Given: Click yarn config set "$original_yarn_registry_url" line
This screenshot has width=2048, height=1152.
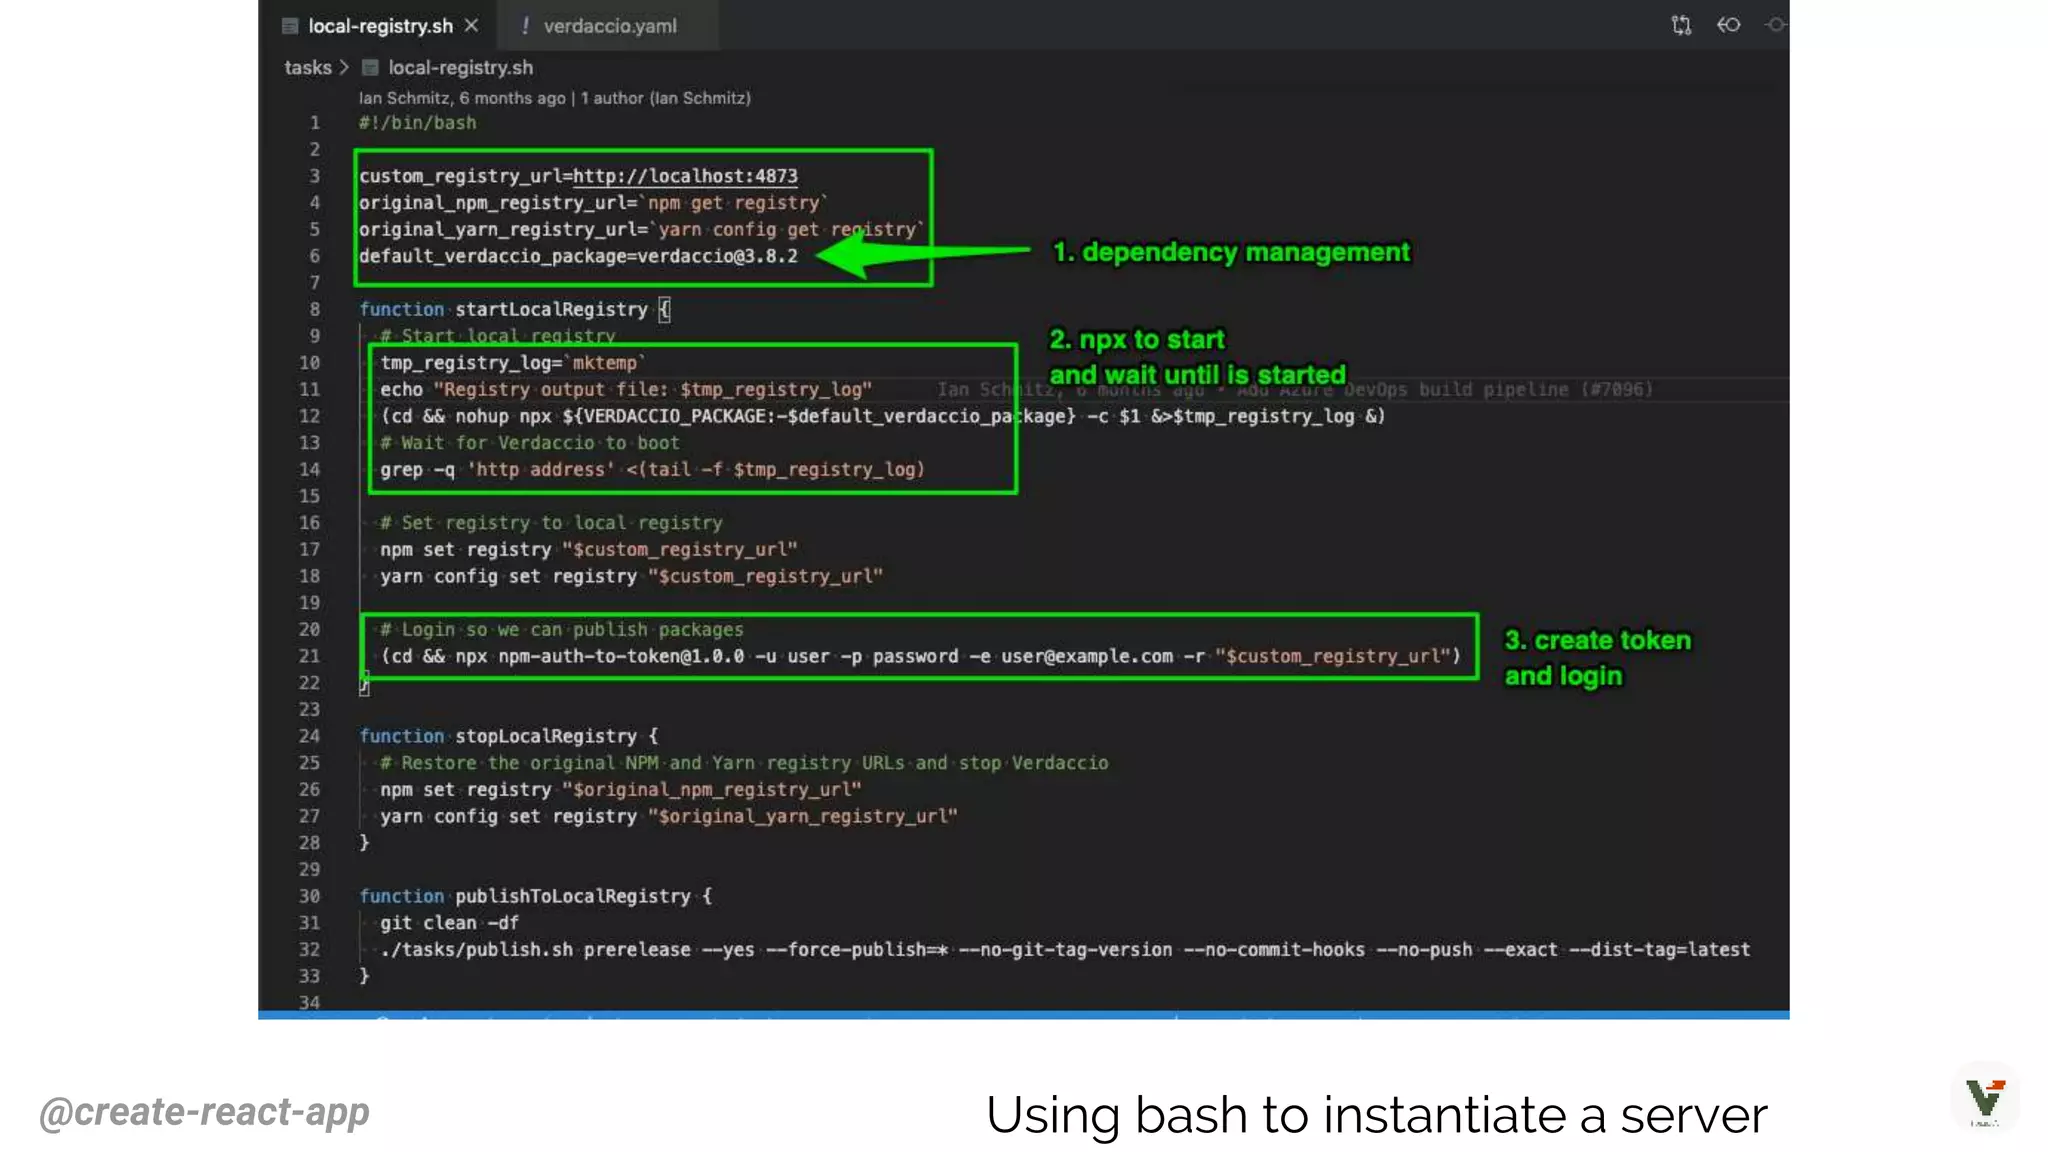Looking at the screenshot, I should (668, 817).
